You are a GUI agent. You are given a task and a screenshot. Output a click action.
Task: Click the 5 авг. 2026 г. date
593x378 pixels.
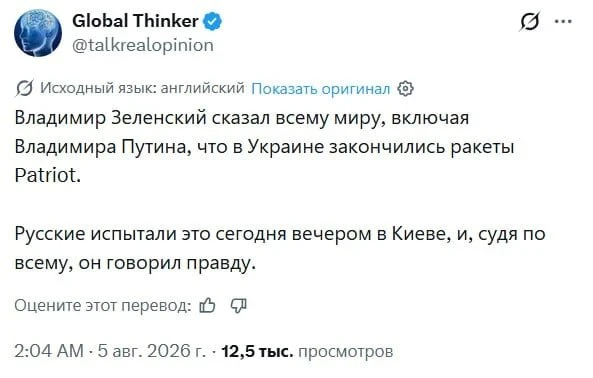152,351
